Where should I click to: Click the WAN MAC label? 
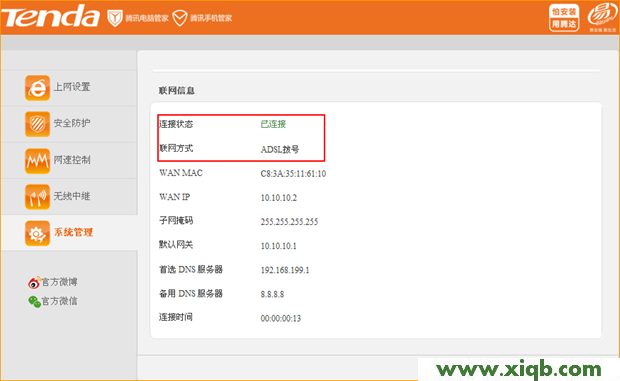[181, 173]
